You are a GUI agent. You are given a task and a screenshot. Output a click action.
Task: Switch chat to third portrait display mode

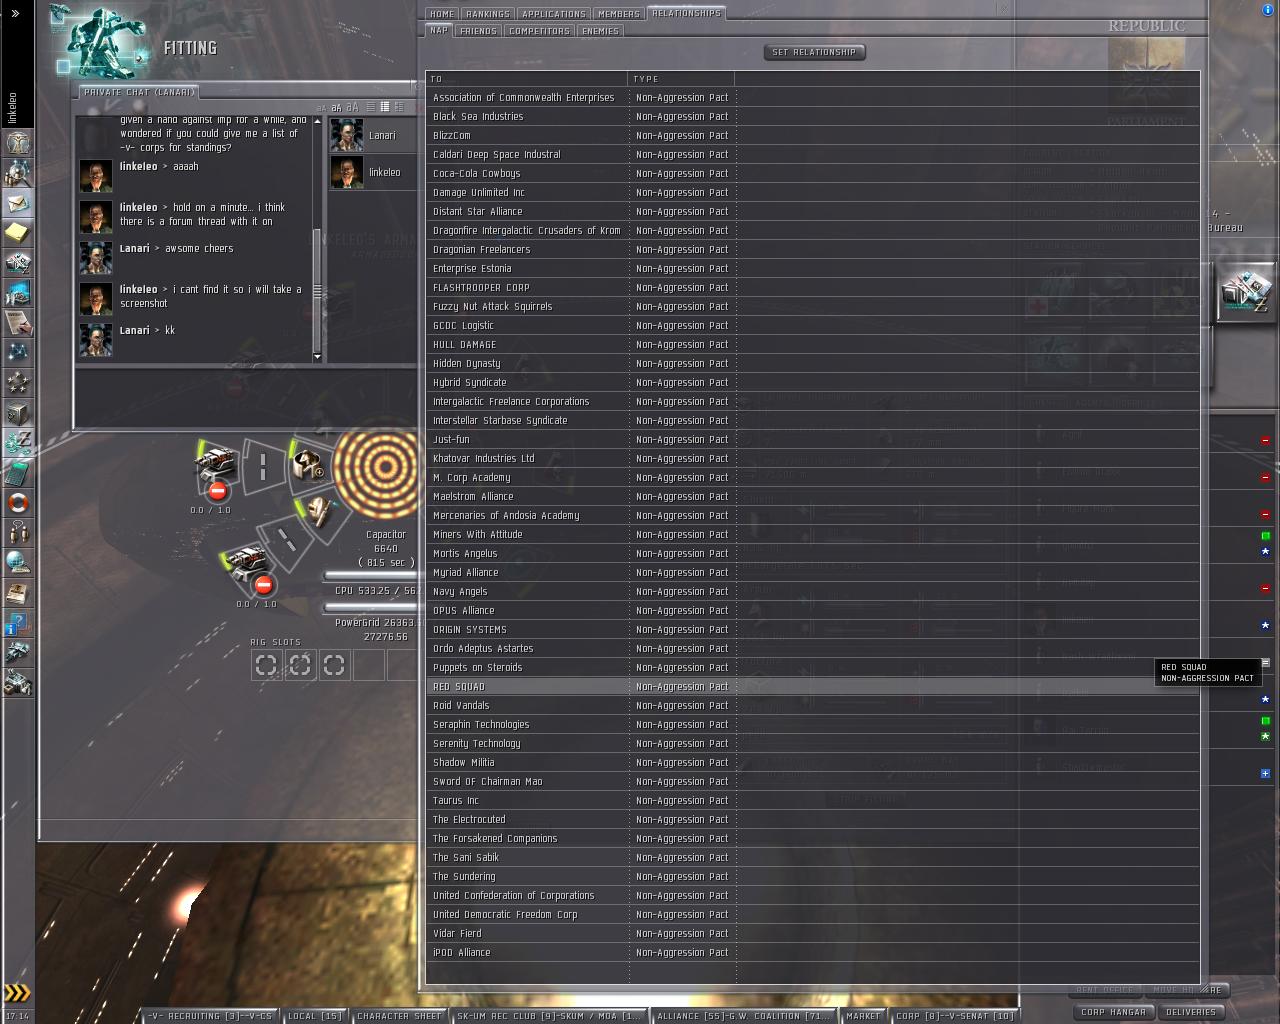(399, 107)
